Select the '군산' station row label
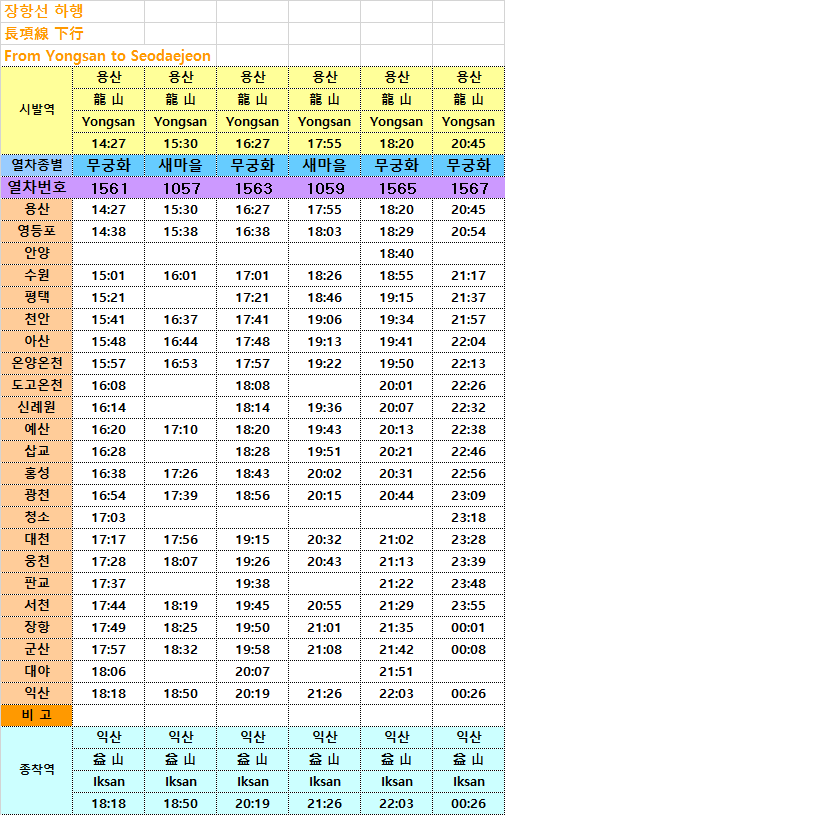Image resolution: width=819 pixels, height=815 pixels. pos(37,648)
